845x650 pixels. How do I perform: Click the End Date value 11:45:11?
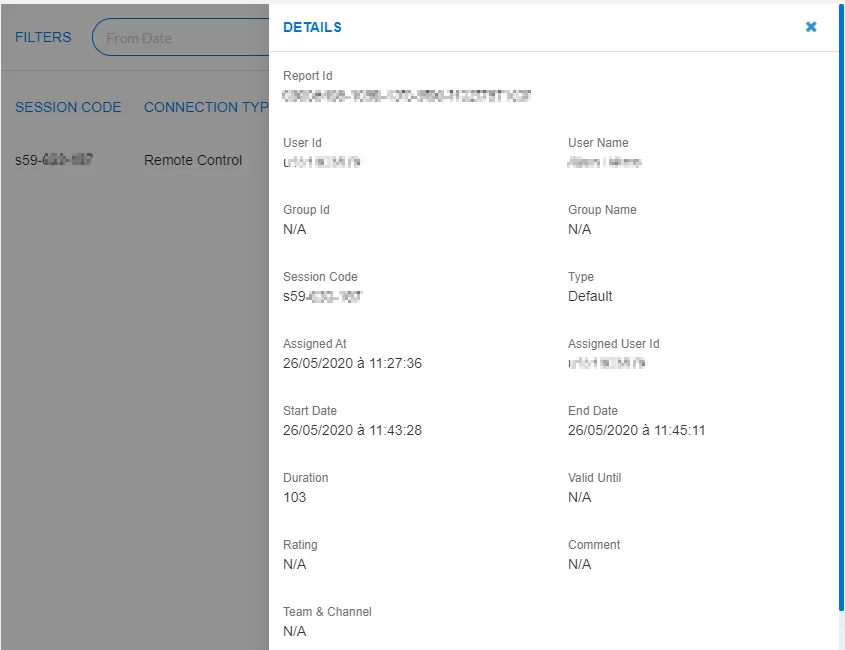[x=637, y=430]
